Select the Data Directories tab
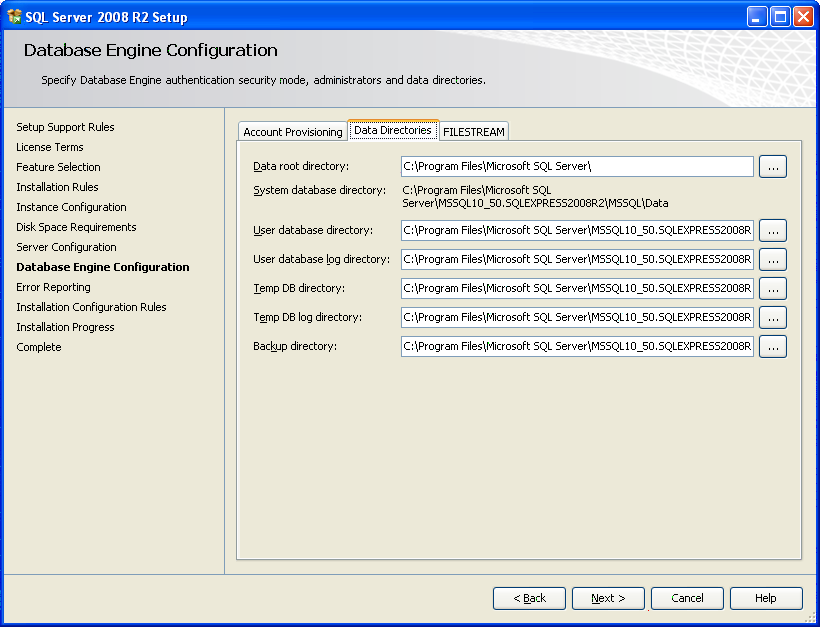This screenshot has height=627, width=820. [392, 130]
